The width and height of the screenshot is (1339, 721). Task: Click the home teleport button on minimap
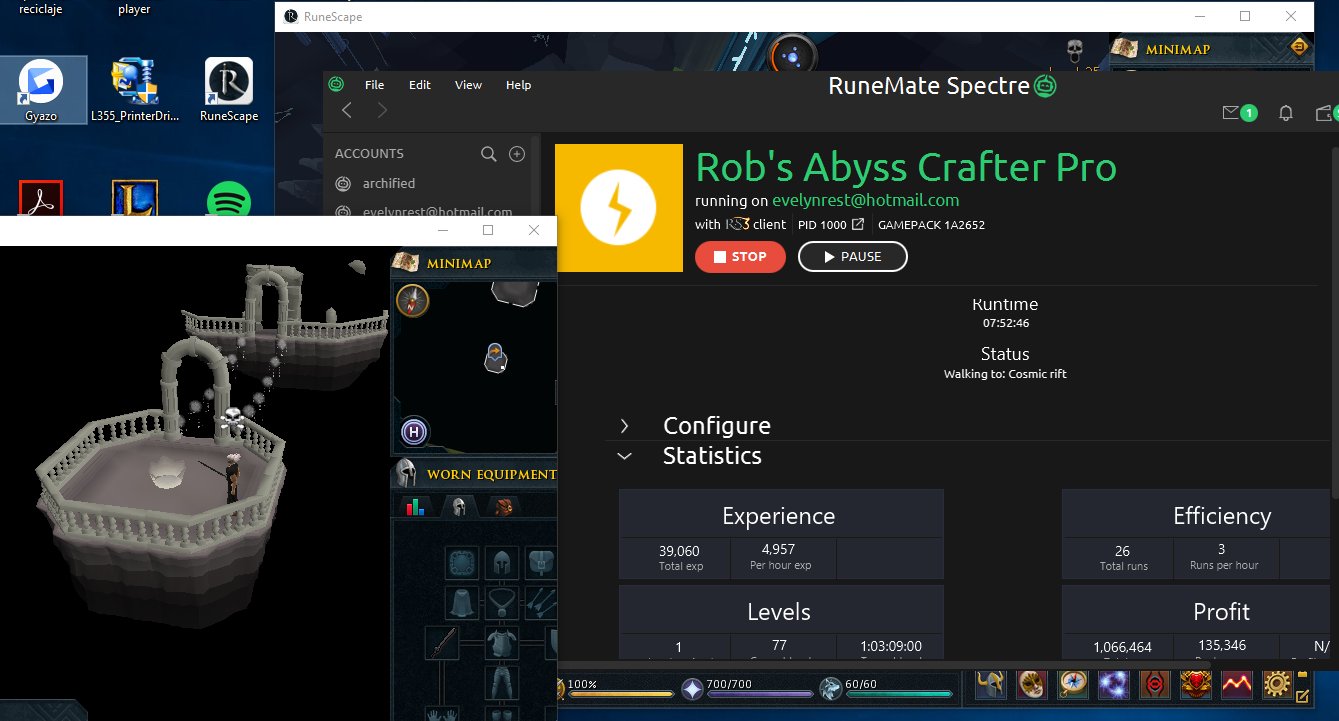[414, 431]
